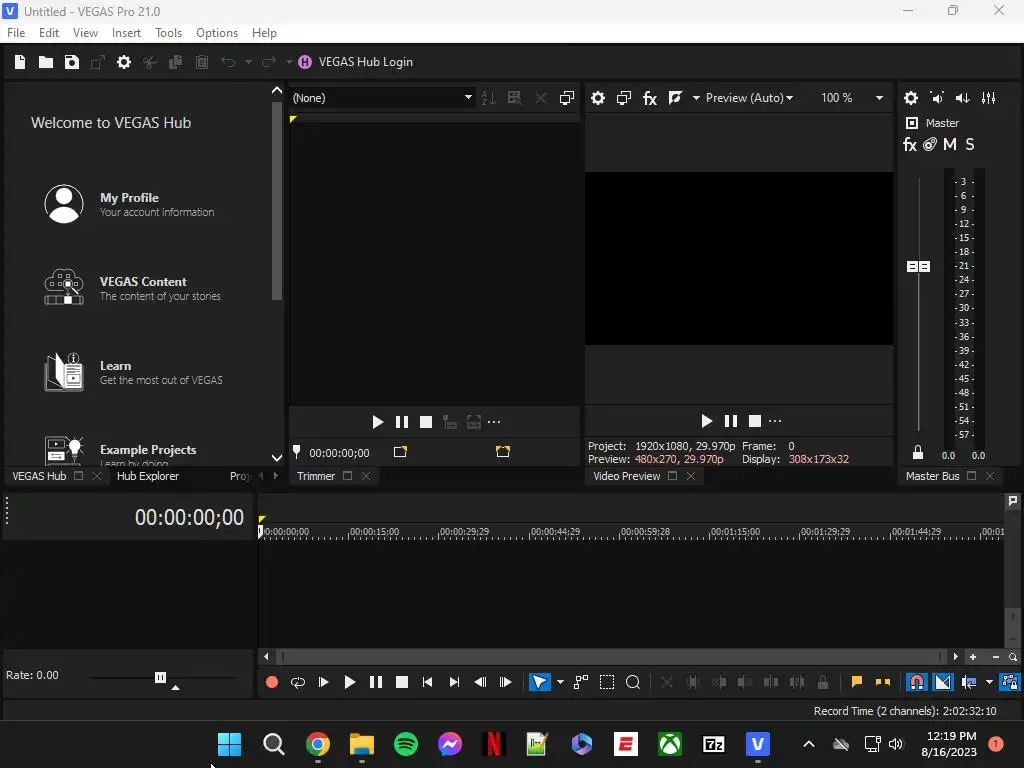Open the Help menu
Screen dimensions: 1024x768
point(264,33)
